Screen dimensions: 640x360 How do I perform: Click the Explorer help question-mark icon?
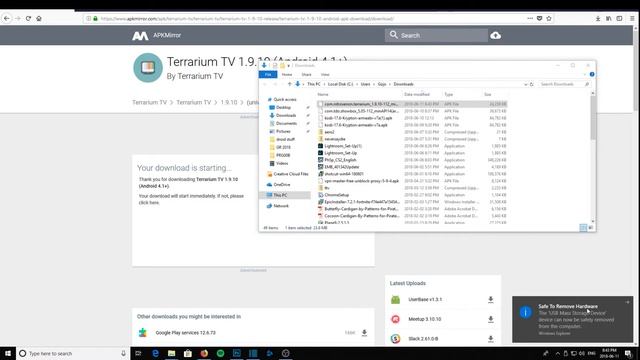pos(592,74)
